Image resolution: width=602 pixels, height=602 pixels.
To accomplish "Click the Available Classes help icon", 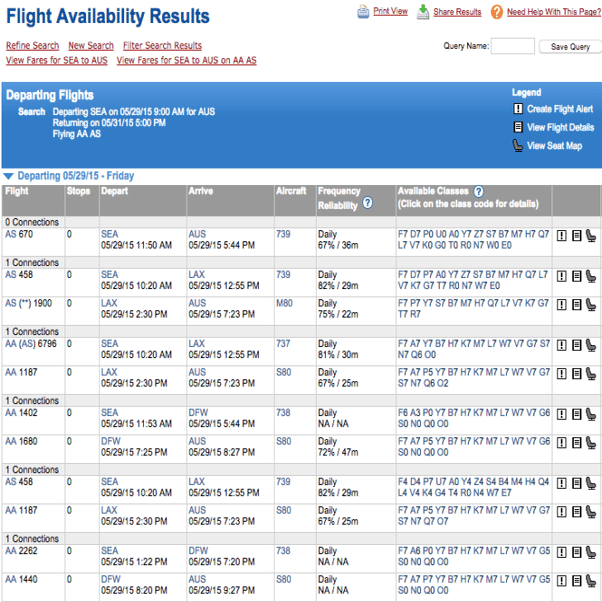I will click(478, 191).
